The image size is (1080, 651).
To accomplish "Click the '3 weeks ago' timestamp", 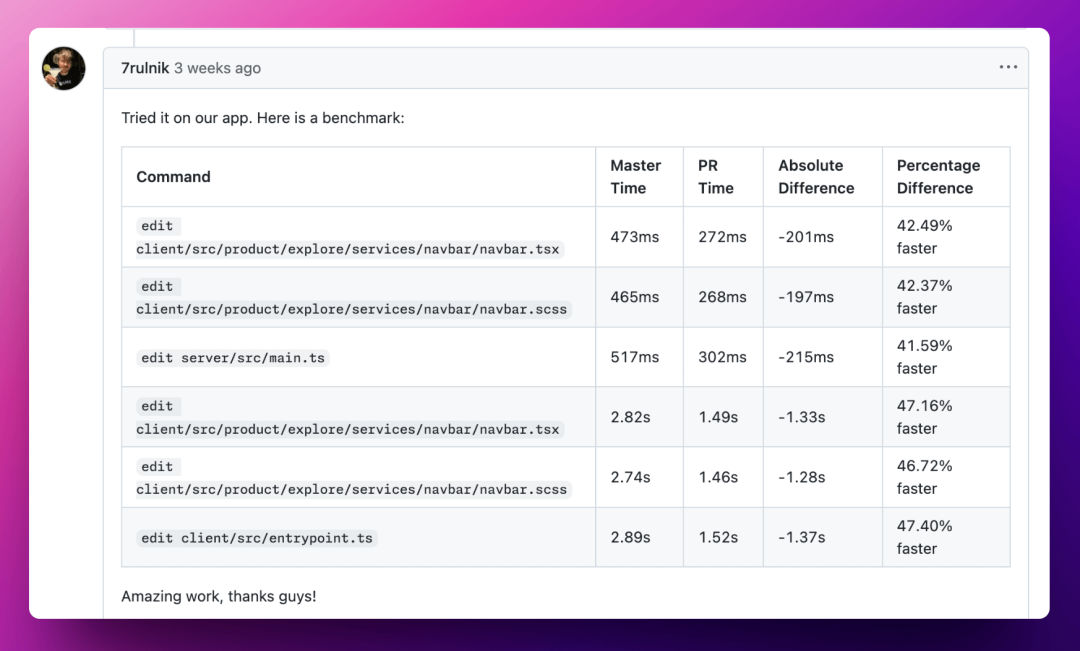I will click(x=218, y=68).
